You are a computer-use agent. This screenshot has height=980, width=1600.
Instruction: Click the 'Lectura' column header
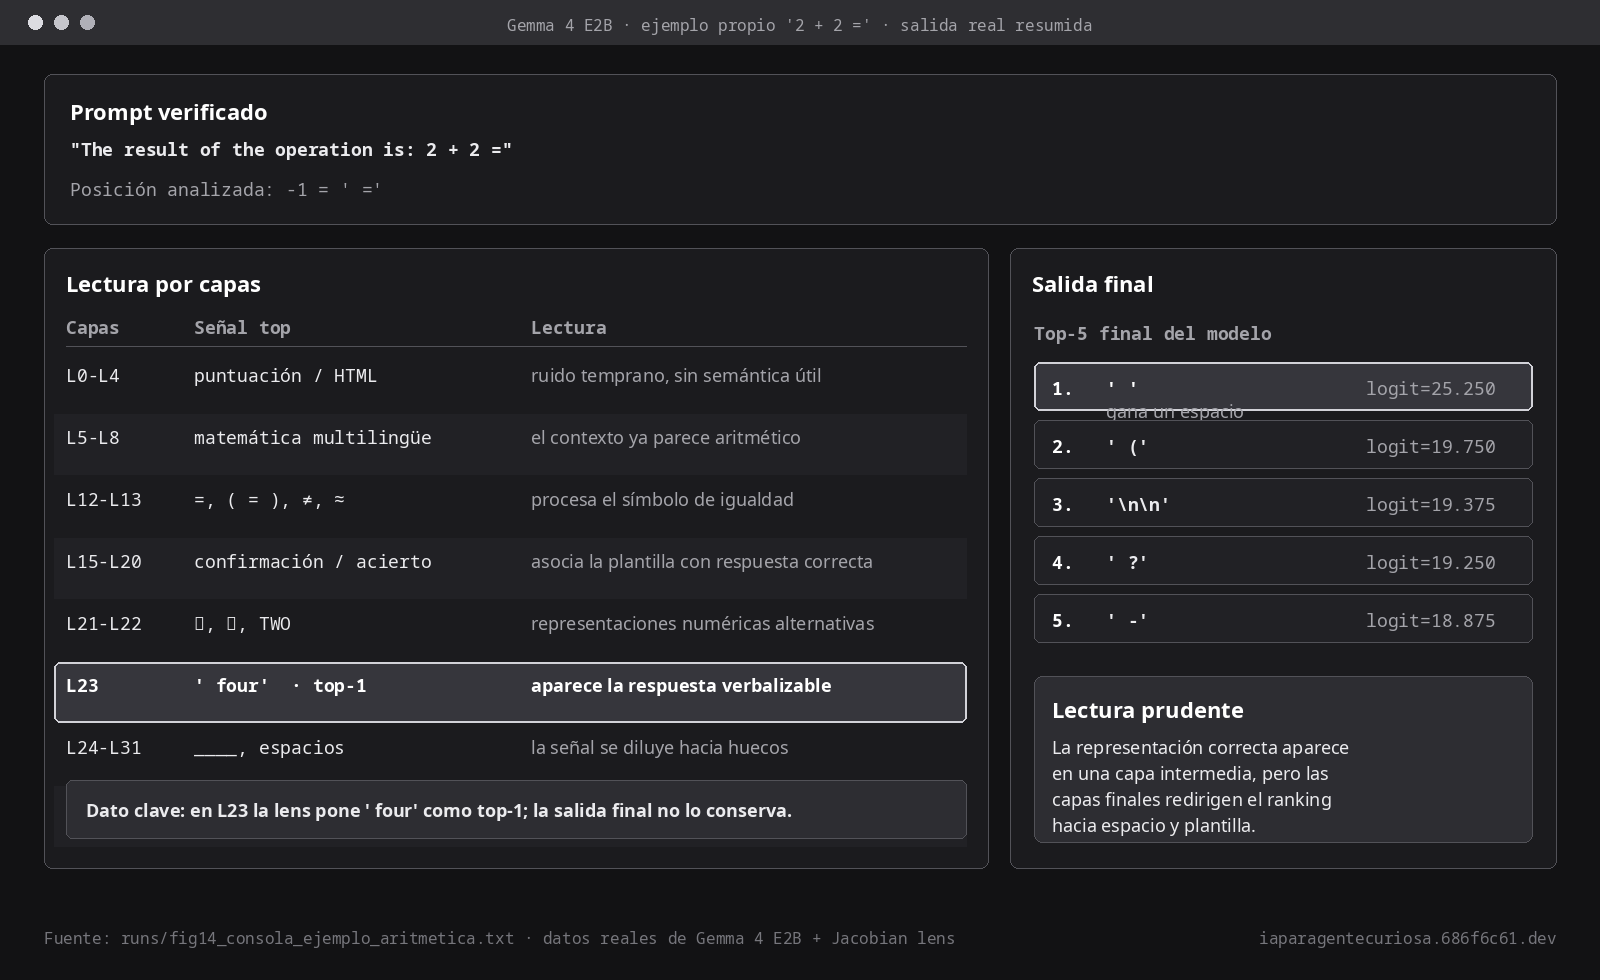click(x=568, y=328)
